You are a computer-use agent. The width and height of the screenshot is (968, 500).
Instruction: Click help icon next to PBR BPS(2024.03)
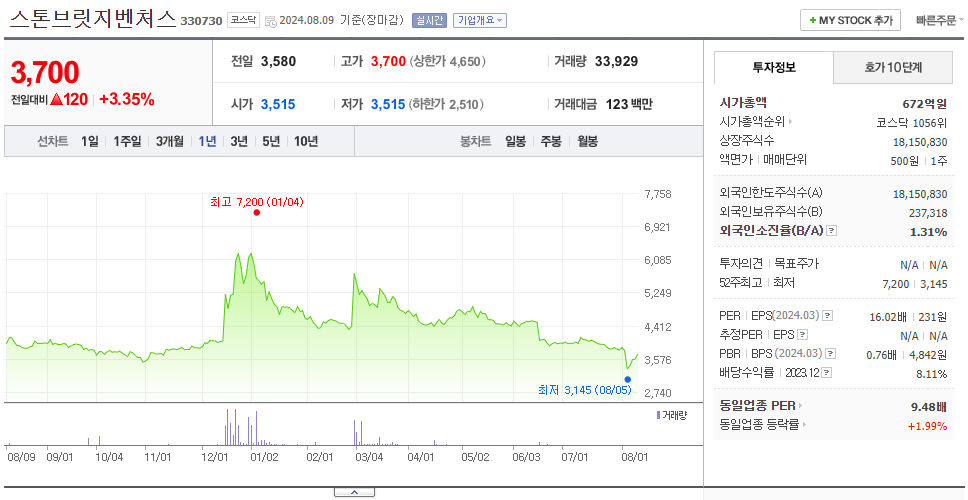[x=831, y=354]
